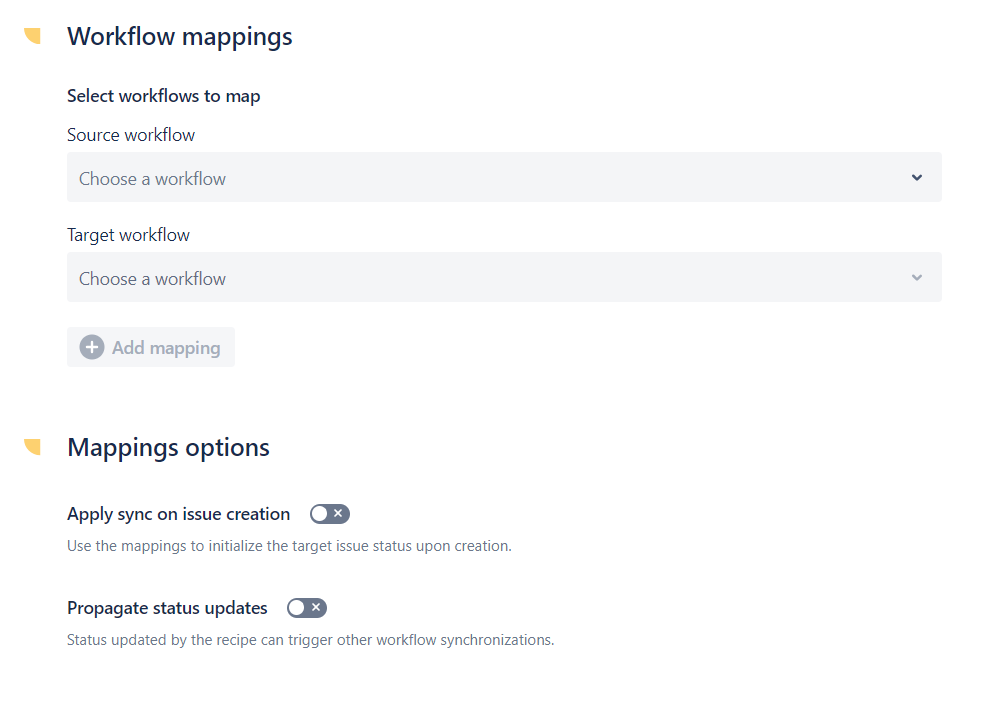Image resolution: width=996 pixels, height=709 pixels.
Task: Open the Source workflow dropdown
Action: [x=503, y=177]
